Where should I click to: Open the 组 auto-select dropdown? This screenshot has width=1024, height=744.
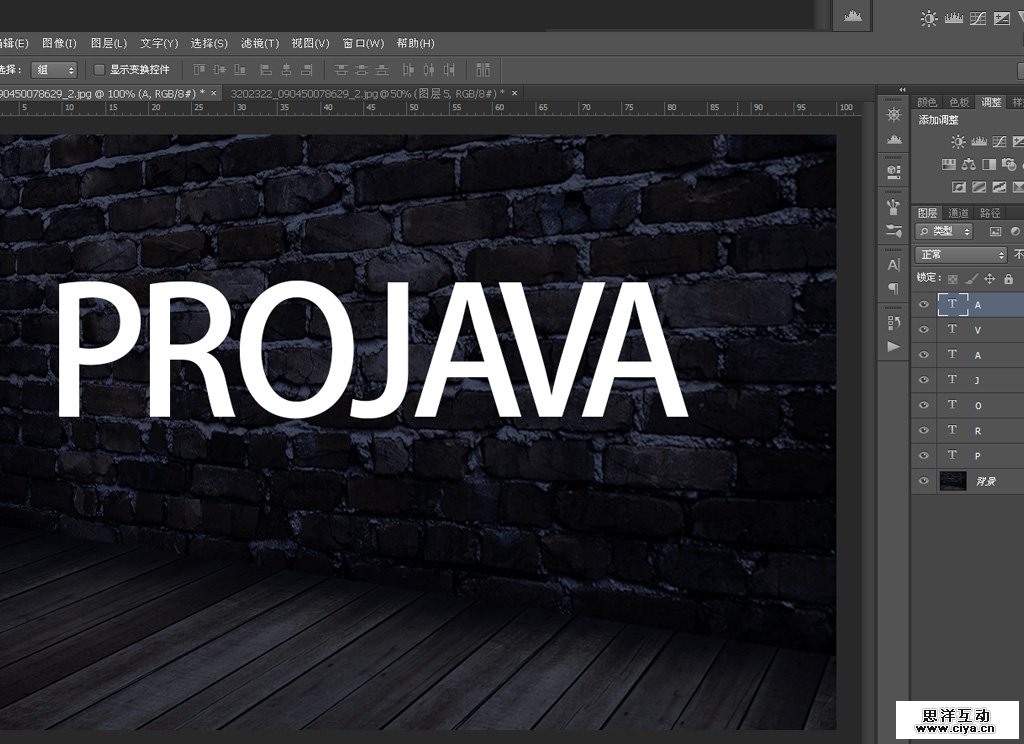pyautogui.click(x=54, y=70)
